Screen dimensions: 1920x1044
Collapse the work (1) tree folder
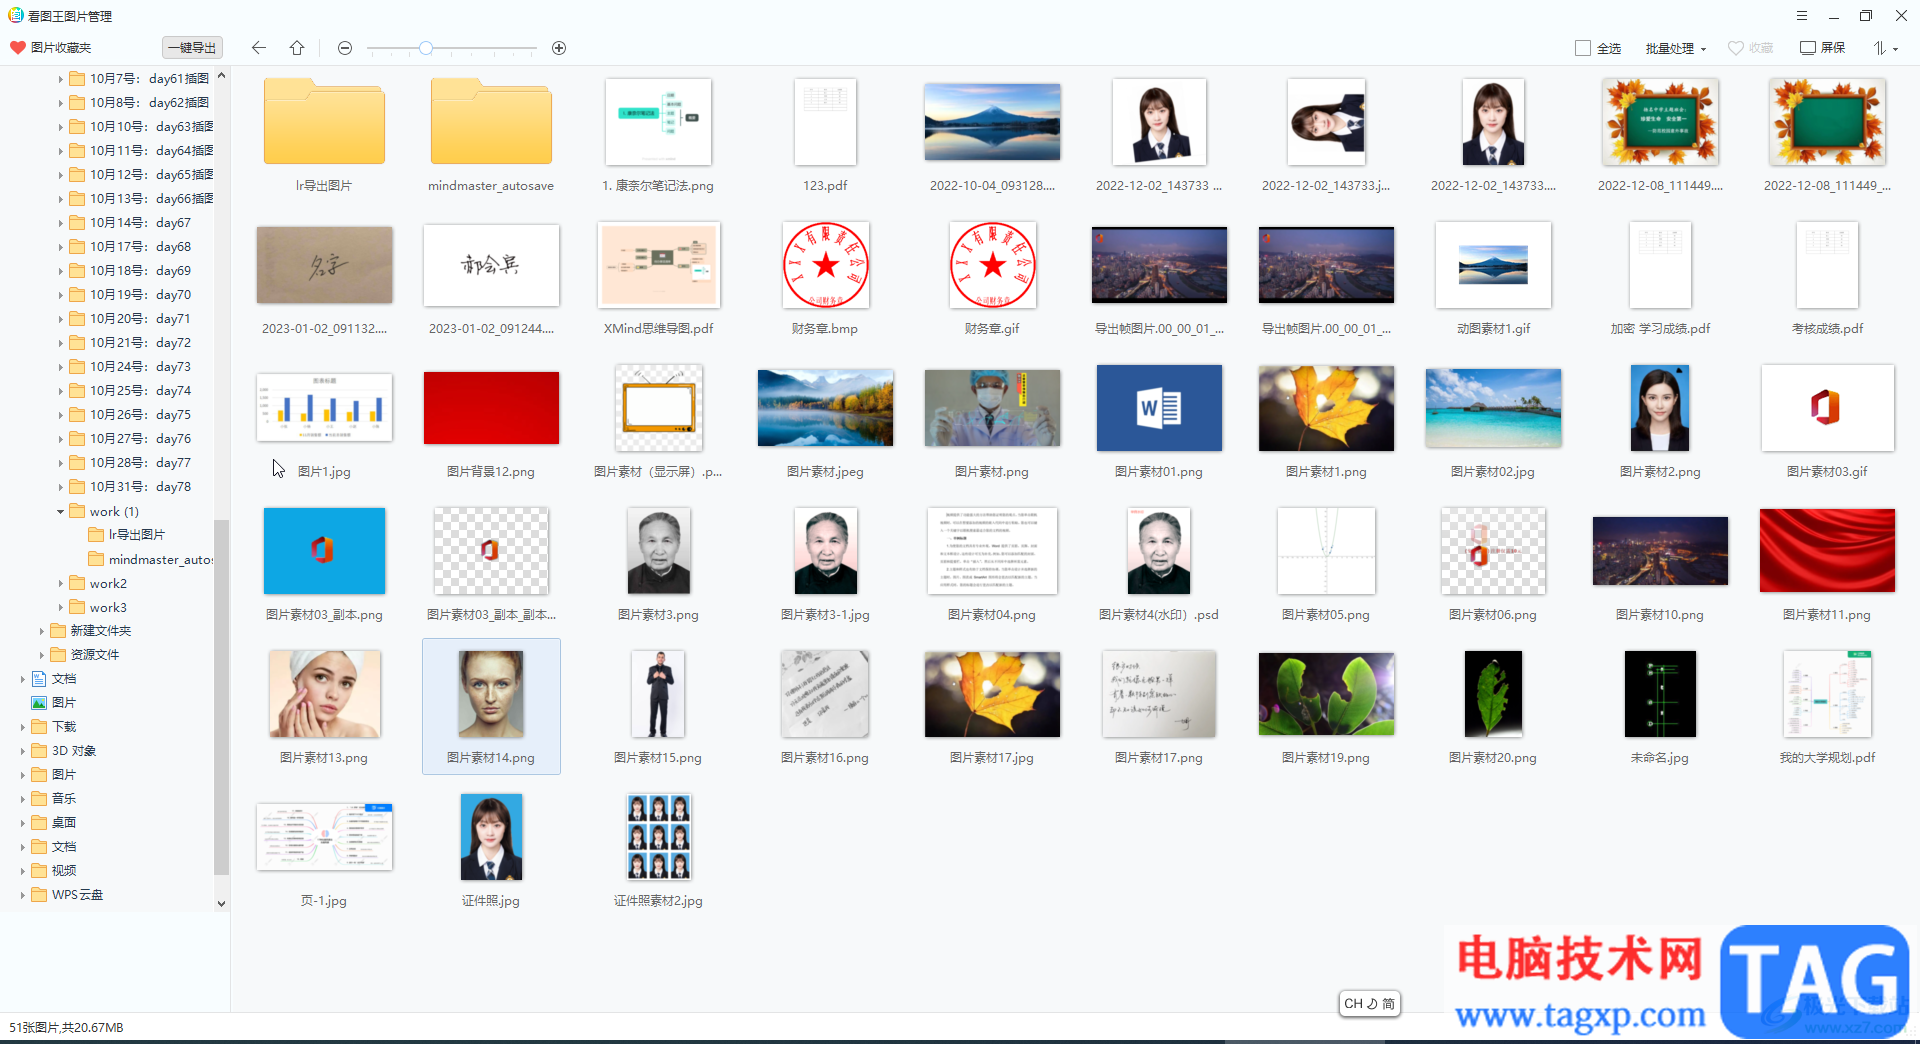click(60, 512)
